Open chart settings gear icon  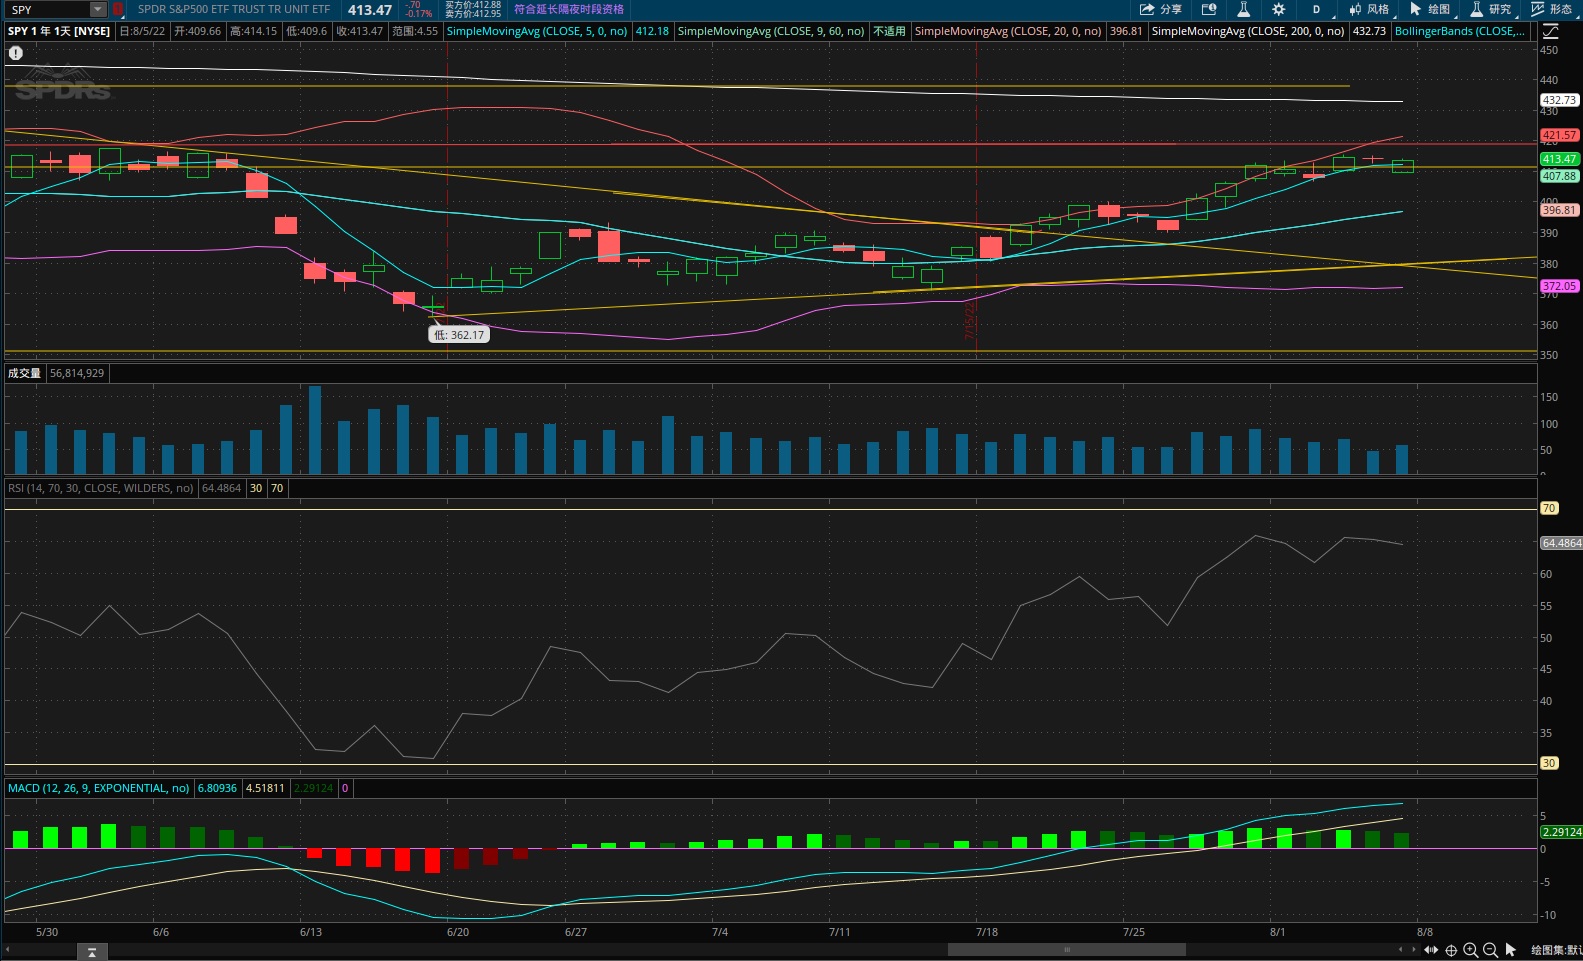point(1278,9)
